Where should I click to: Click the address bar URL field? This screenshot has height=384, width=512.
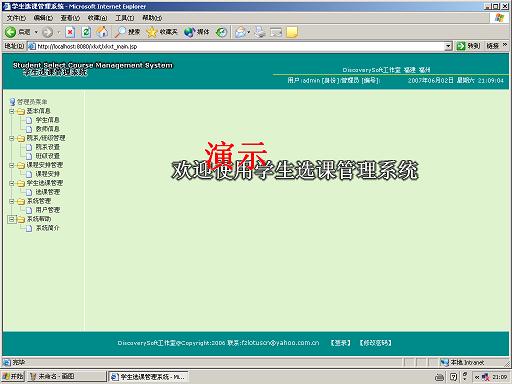click(240, 46)
